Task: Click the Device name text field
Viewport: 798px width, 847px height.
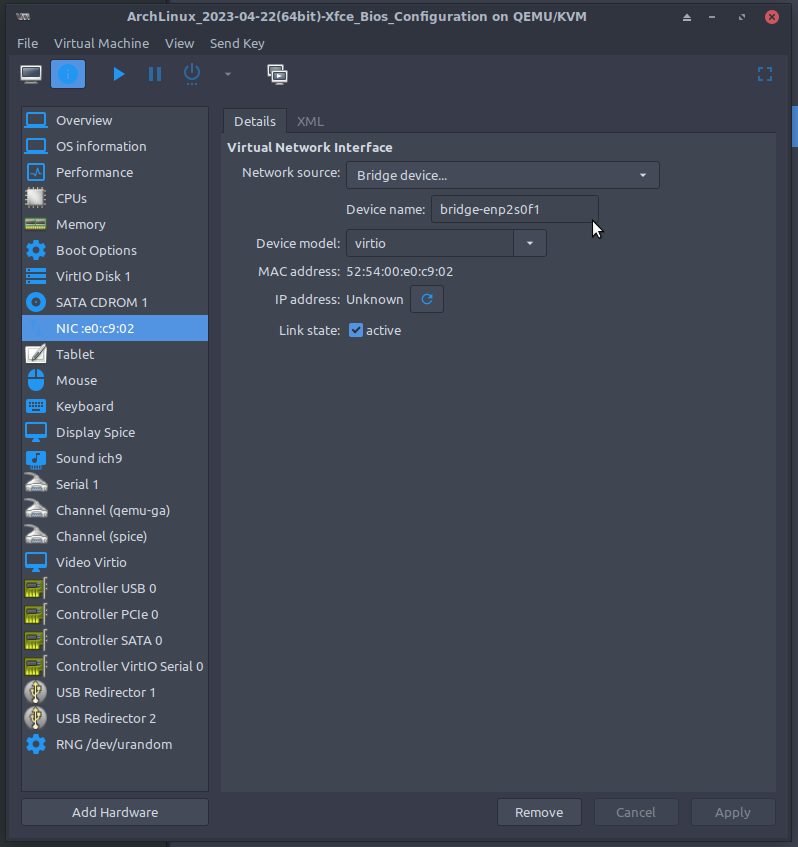Action: coord(514,209)
